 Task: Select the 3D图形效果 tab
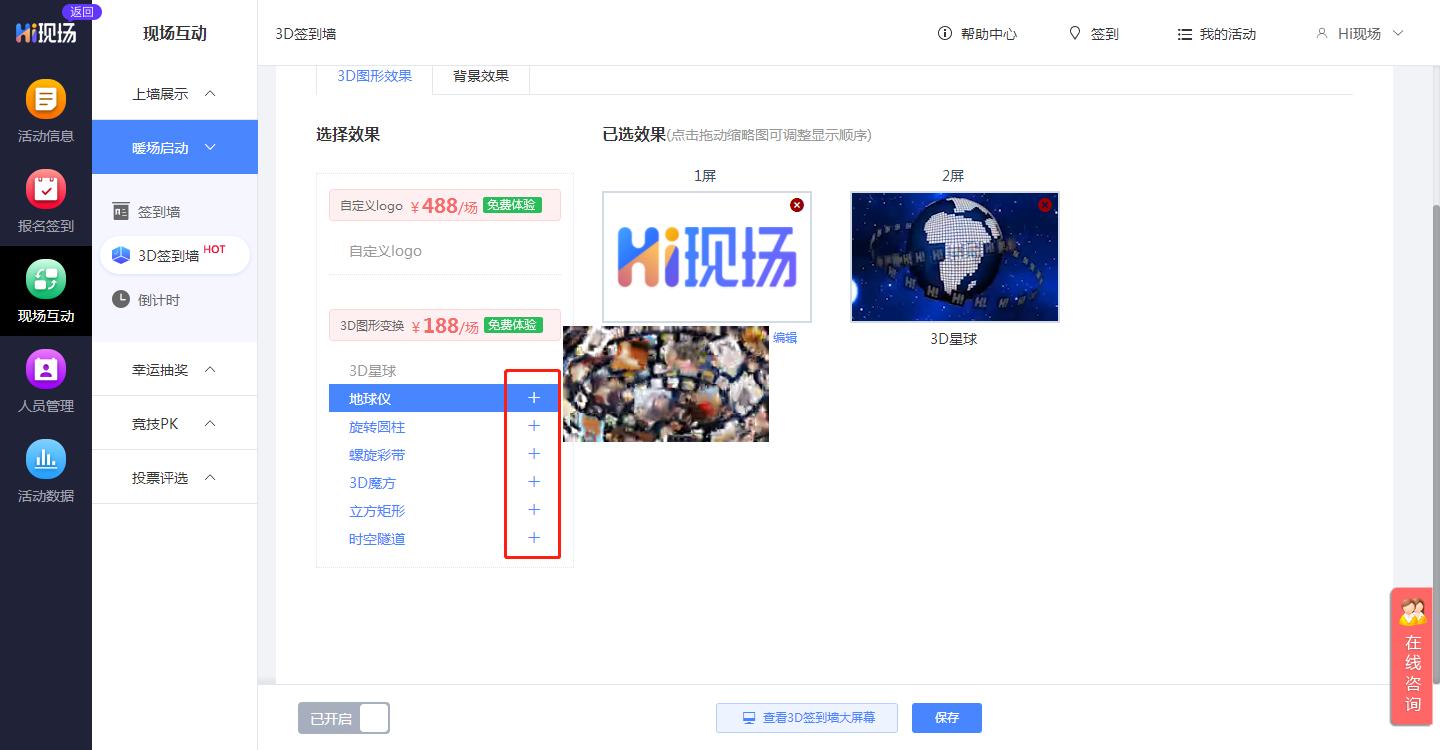pyautogui.click(x=374, y=75)
